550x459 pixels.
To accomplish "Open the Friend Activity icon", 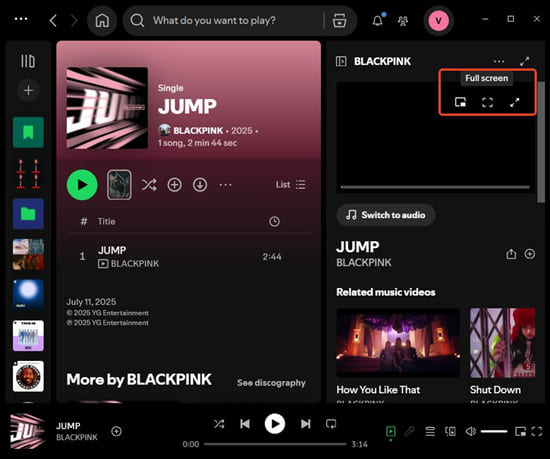I will pyautogui.click(x=403, y=21).
